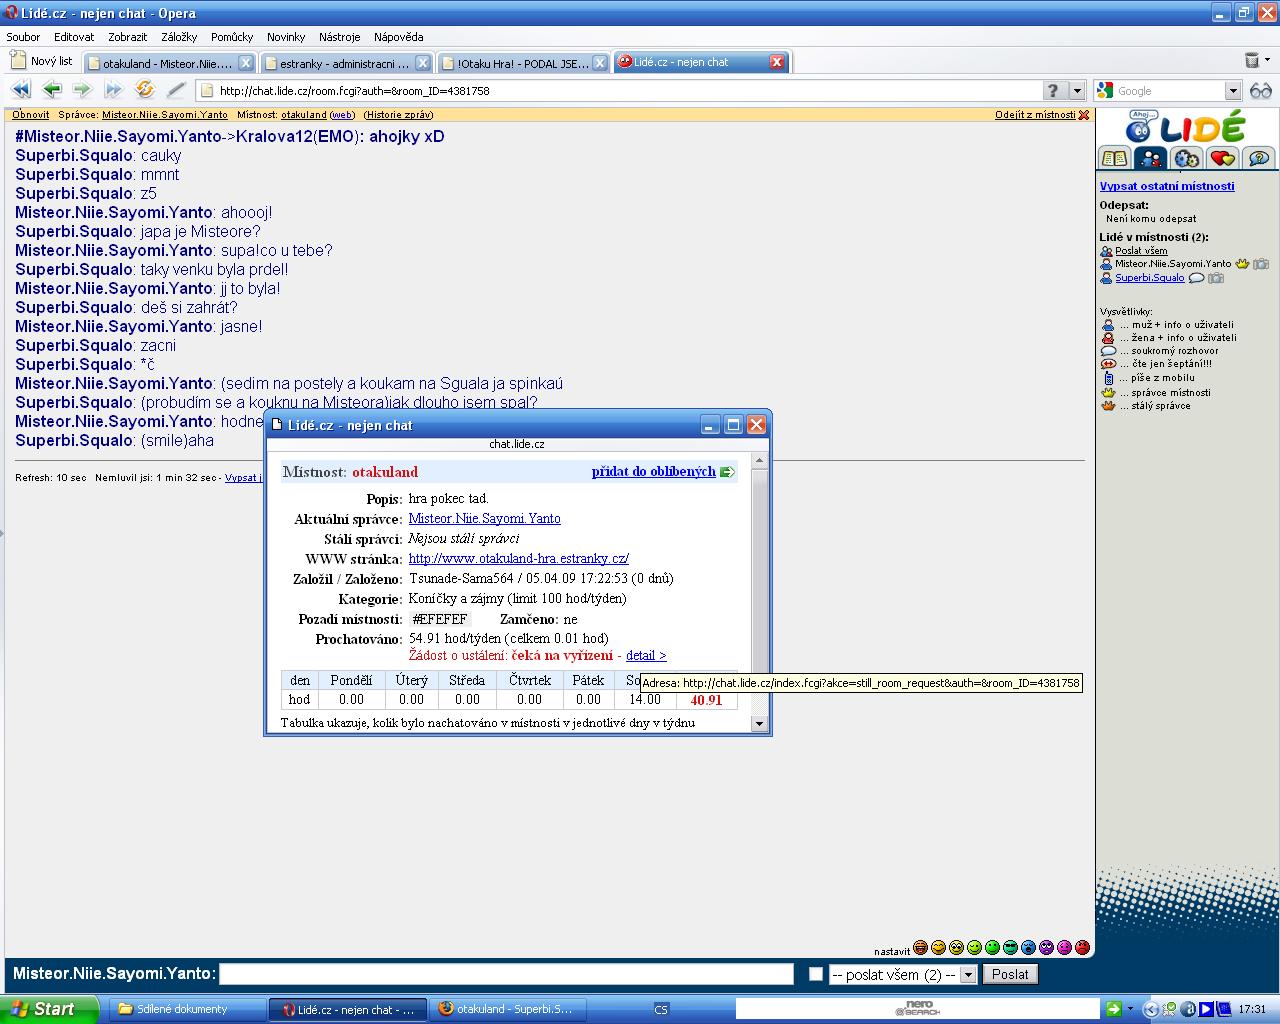The image size is (1280, 1024).
Task: Click the user info icon beside Misteor.Niie.Sayomi.Yanto
Action: (x=1106, y=264)
